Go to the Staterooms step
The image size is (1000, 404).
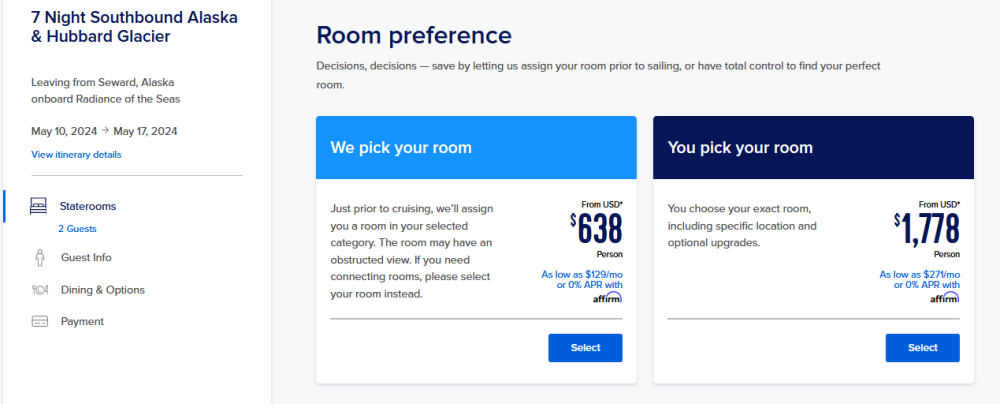tap(88, 206)
